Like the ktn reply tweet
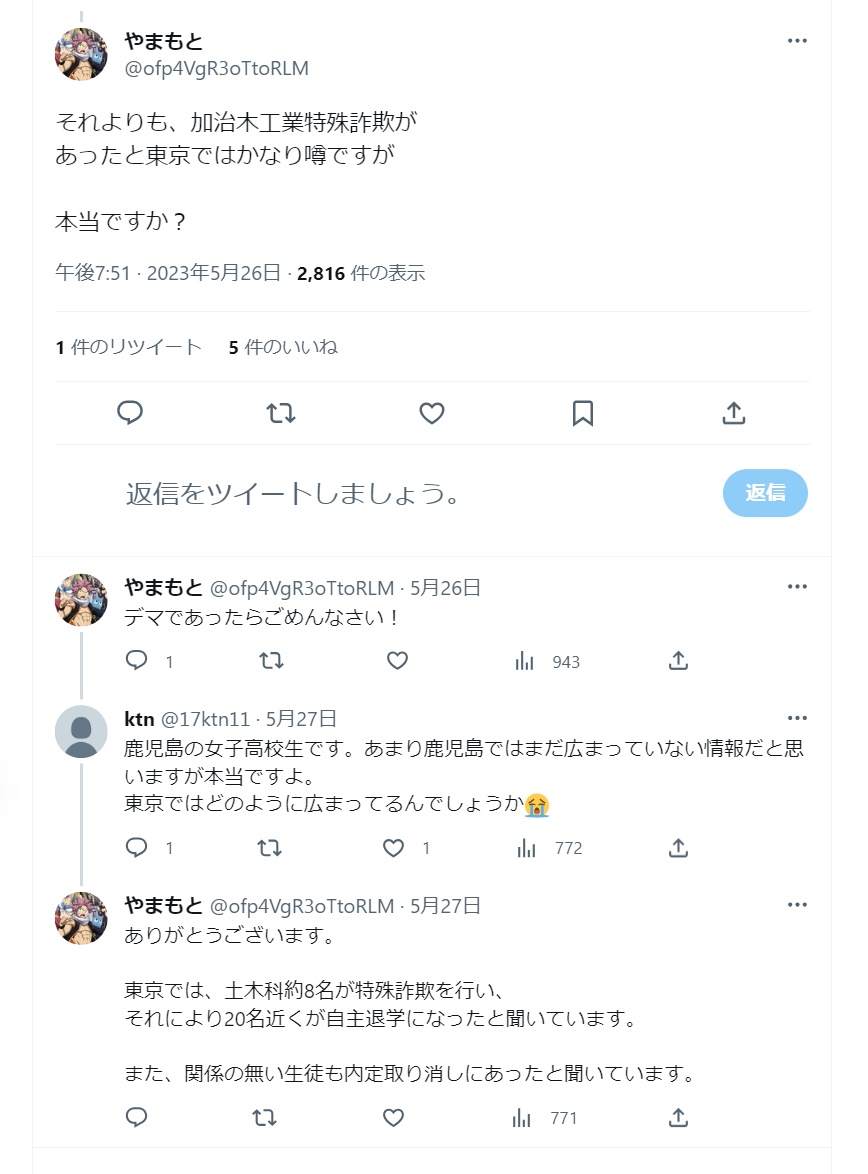Viewport: 868px width, 1174px height. tap(394, 848)
